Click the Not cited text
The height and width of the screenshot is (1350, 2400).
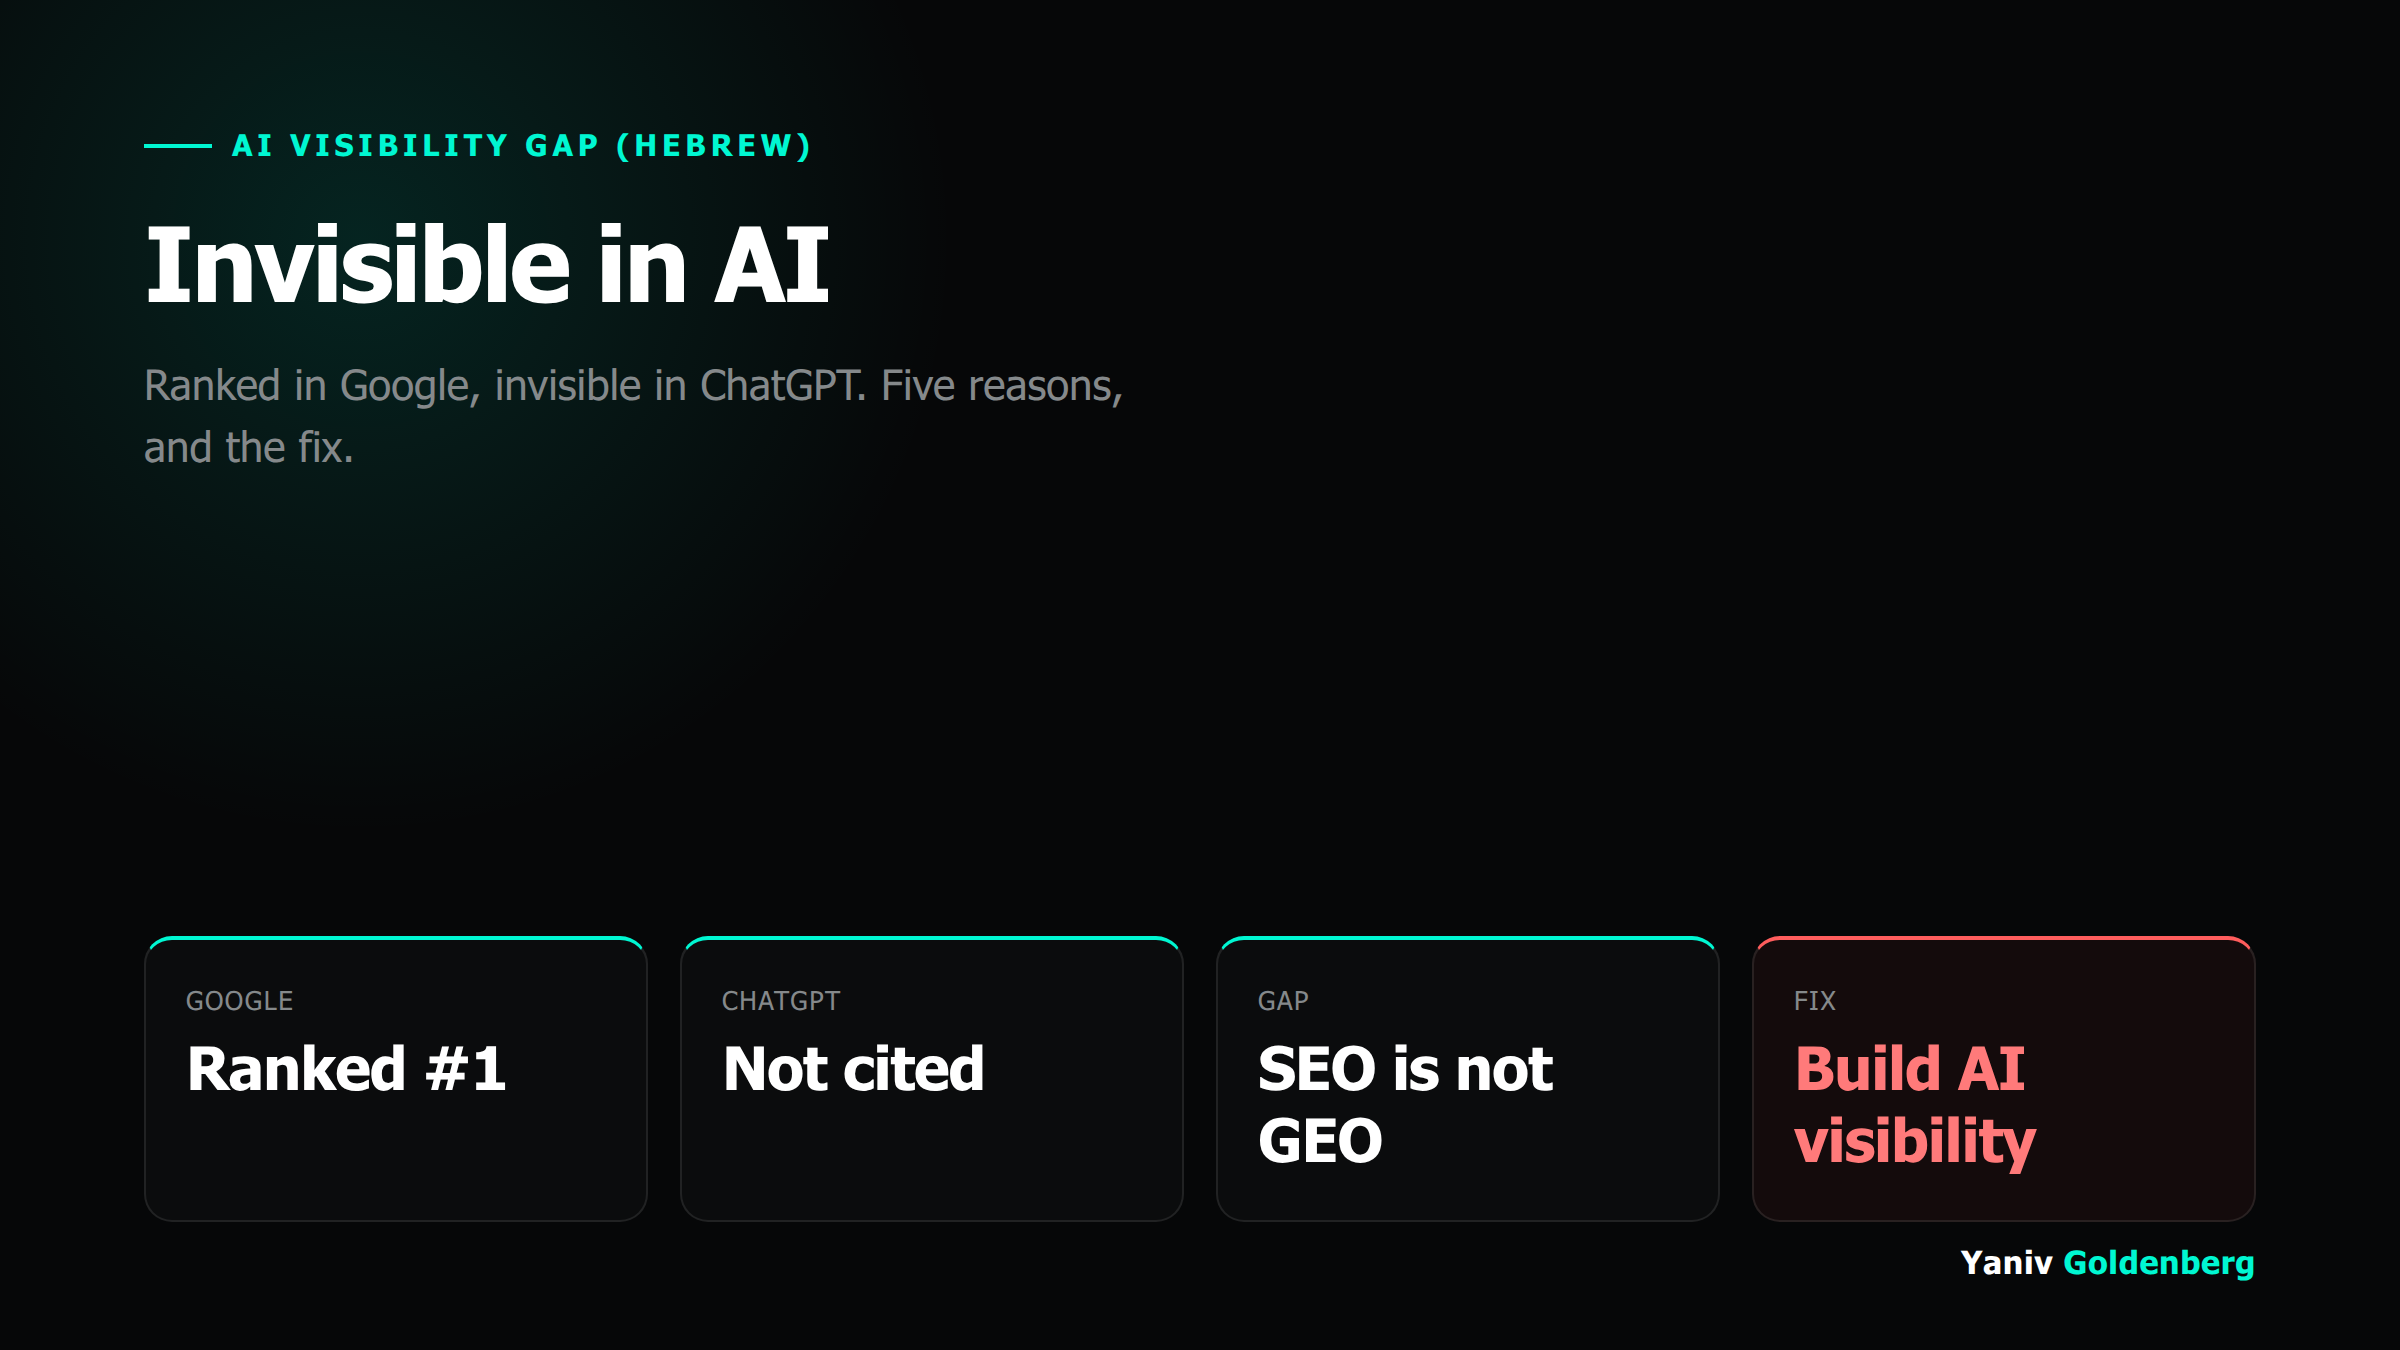pos(853,1069)
